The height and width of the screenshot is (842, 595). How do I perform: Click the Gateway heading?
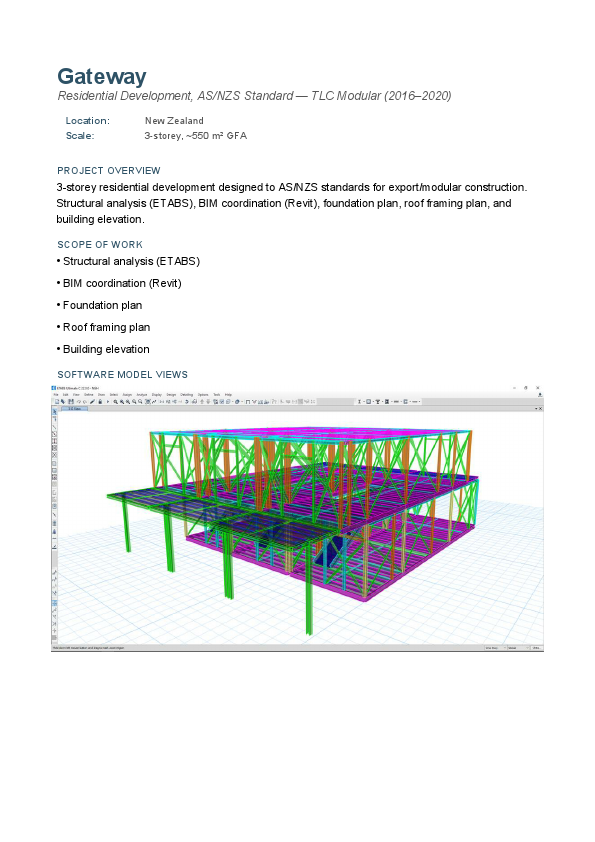click(x=101, y=76)
